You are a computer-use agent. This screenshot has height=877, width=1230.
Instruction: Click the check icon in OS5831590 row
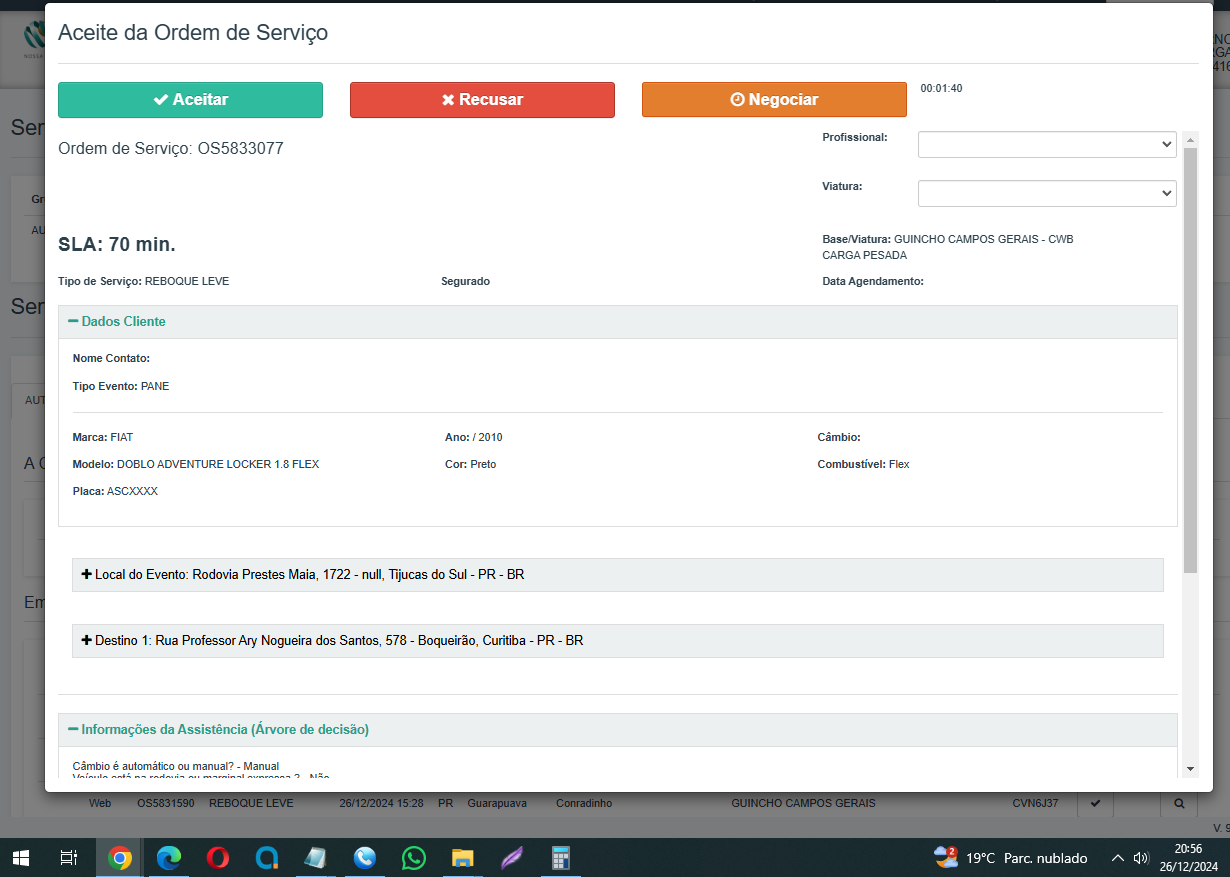(1095, 803)
